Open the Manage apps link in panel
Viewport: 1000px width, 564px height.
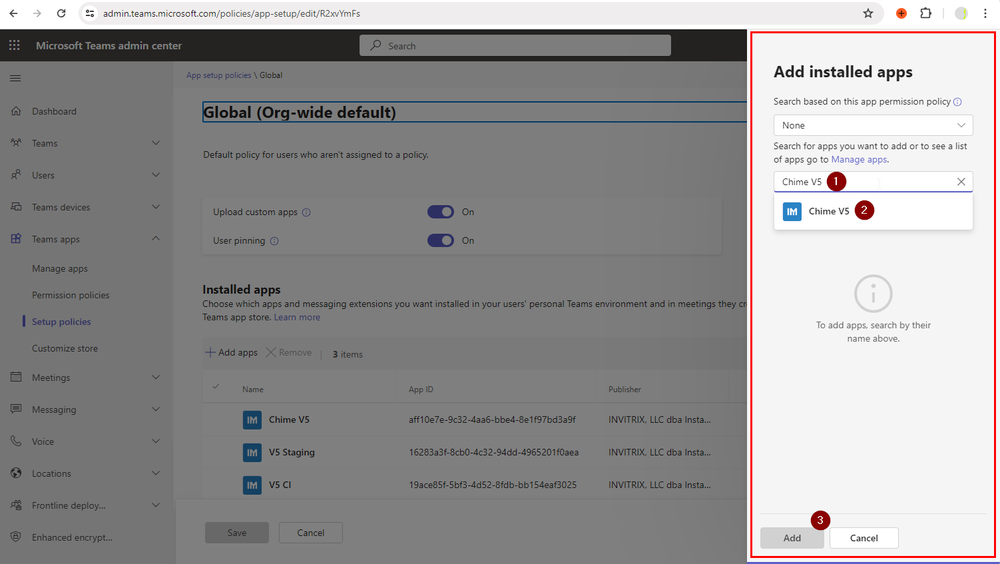click(858, 160)
